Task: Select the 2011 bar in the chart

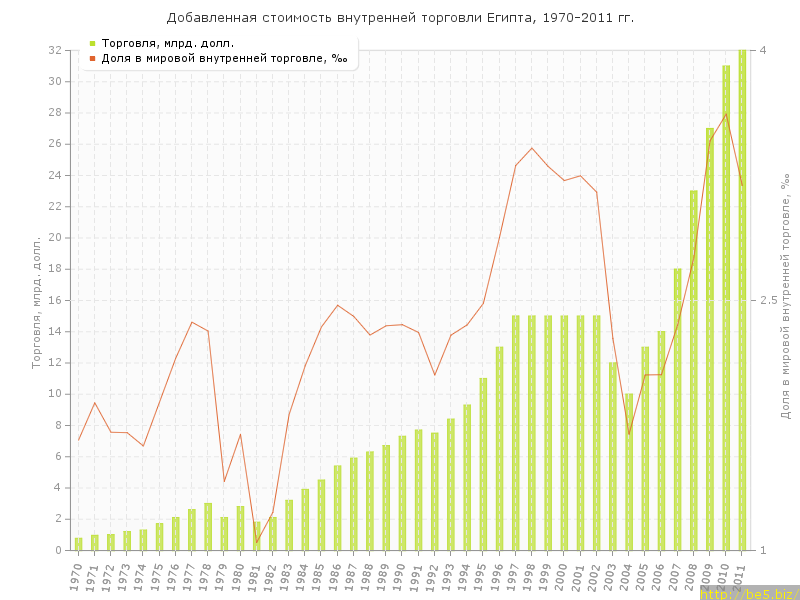Action: coord(742,300)
